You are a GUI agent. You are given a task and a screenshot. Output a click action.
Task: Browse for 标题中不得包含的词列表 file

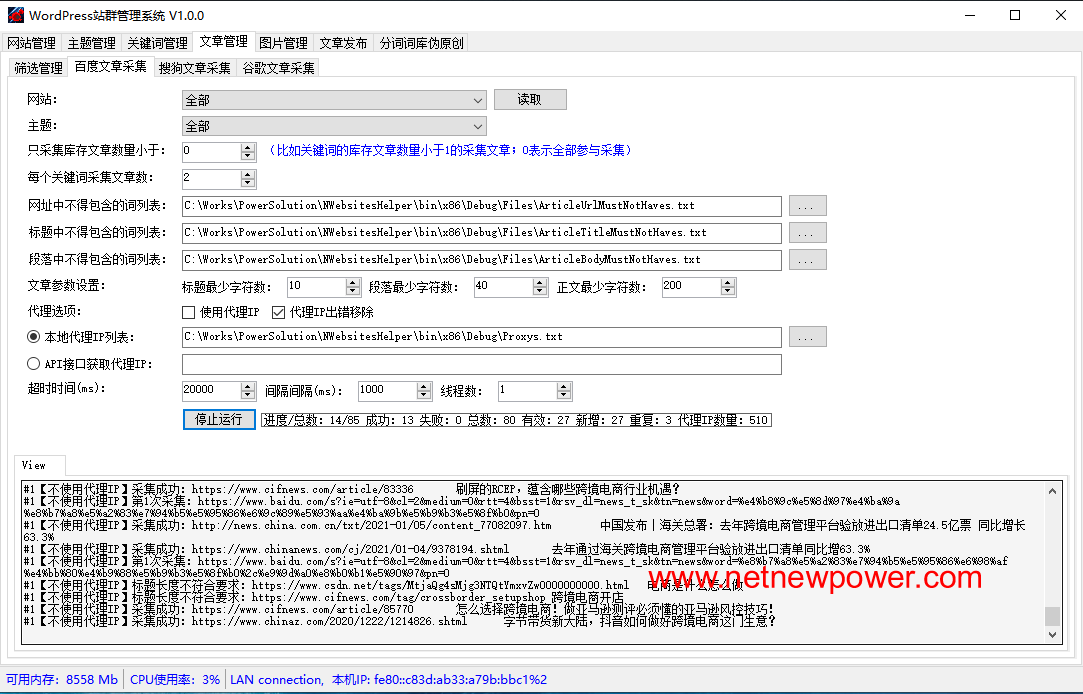(x=807, y=233)
